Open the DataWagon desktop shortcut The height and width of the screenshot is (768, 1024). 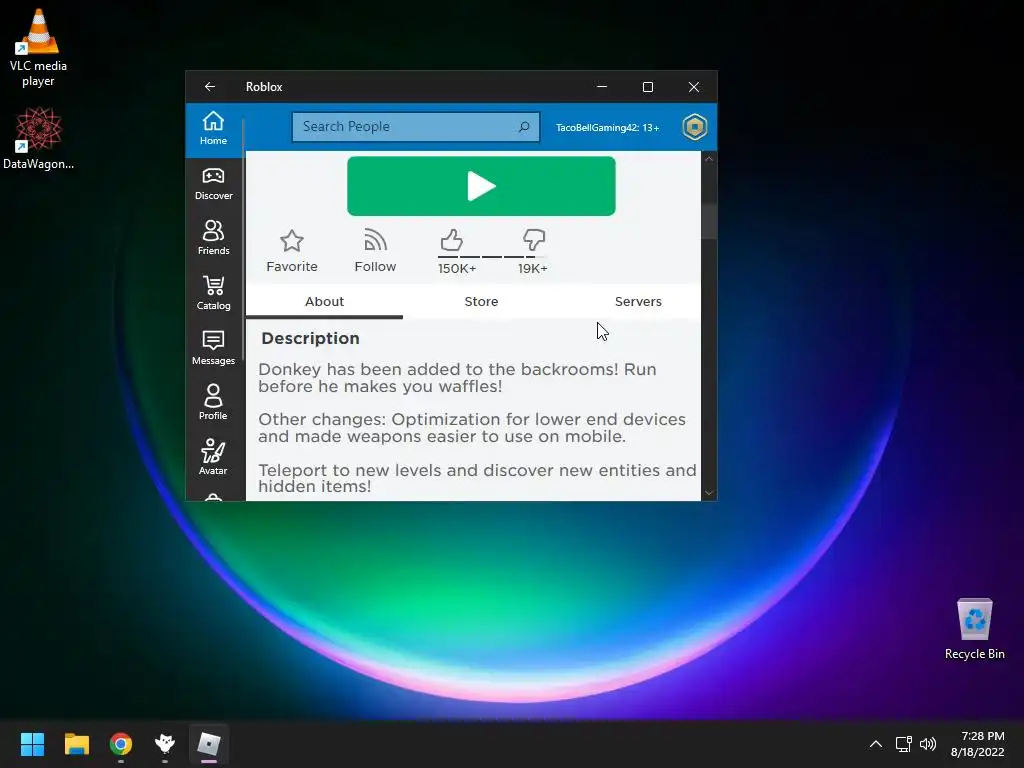(39, 139)
